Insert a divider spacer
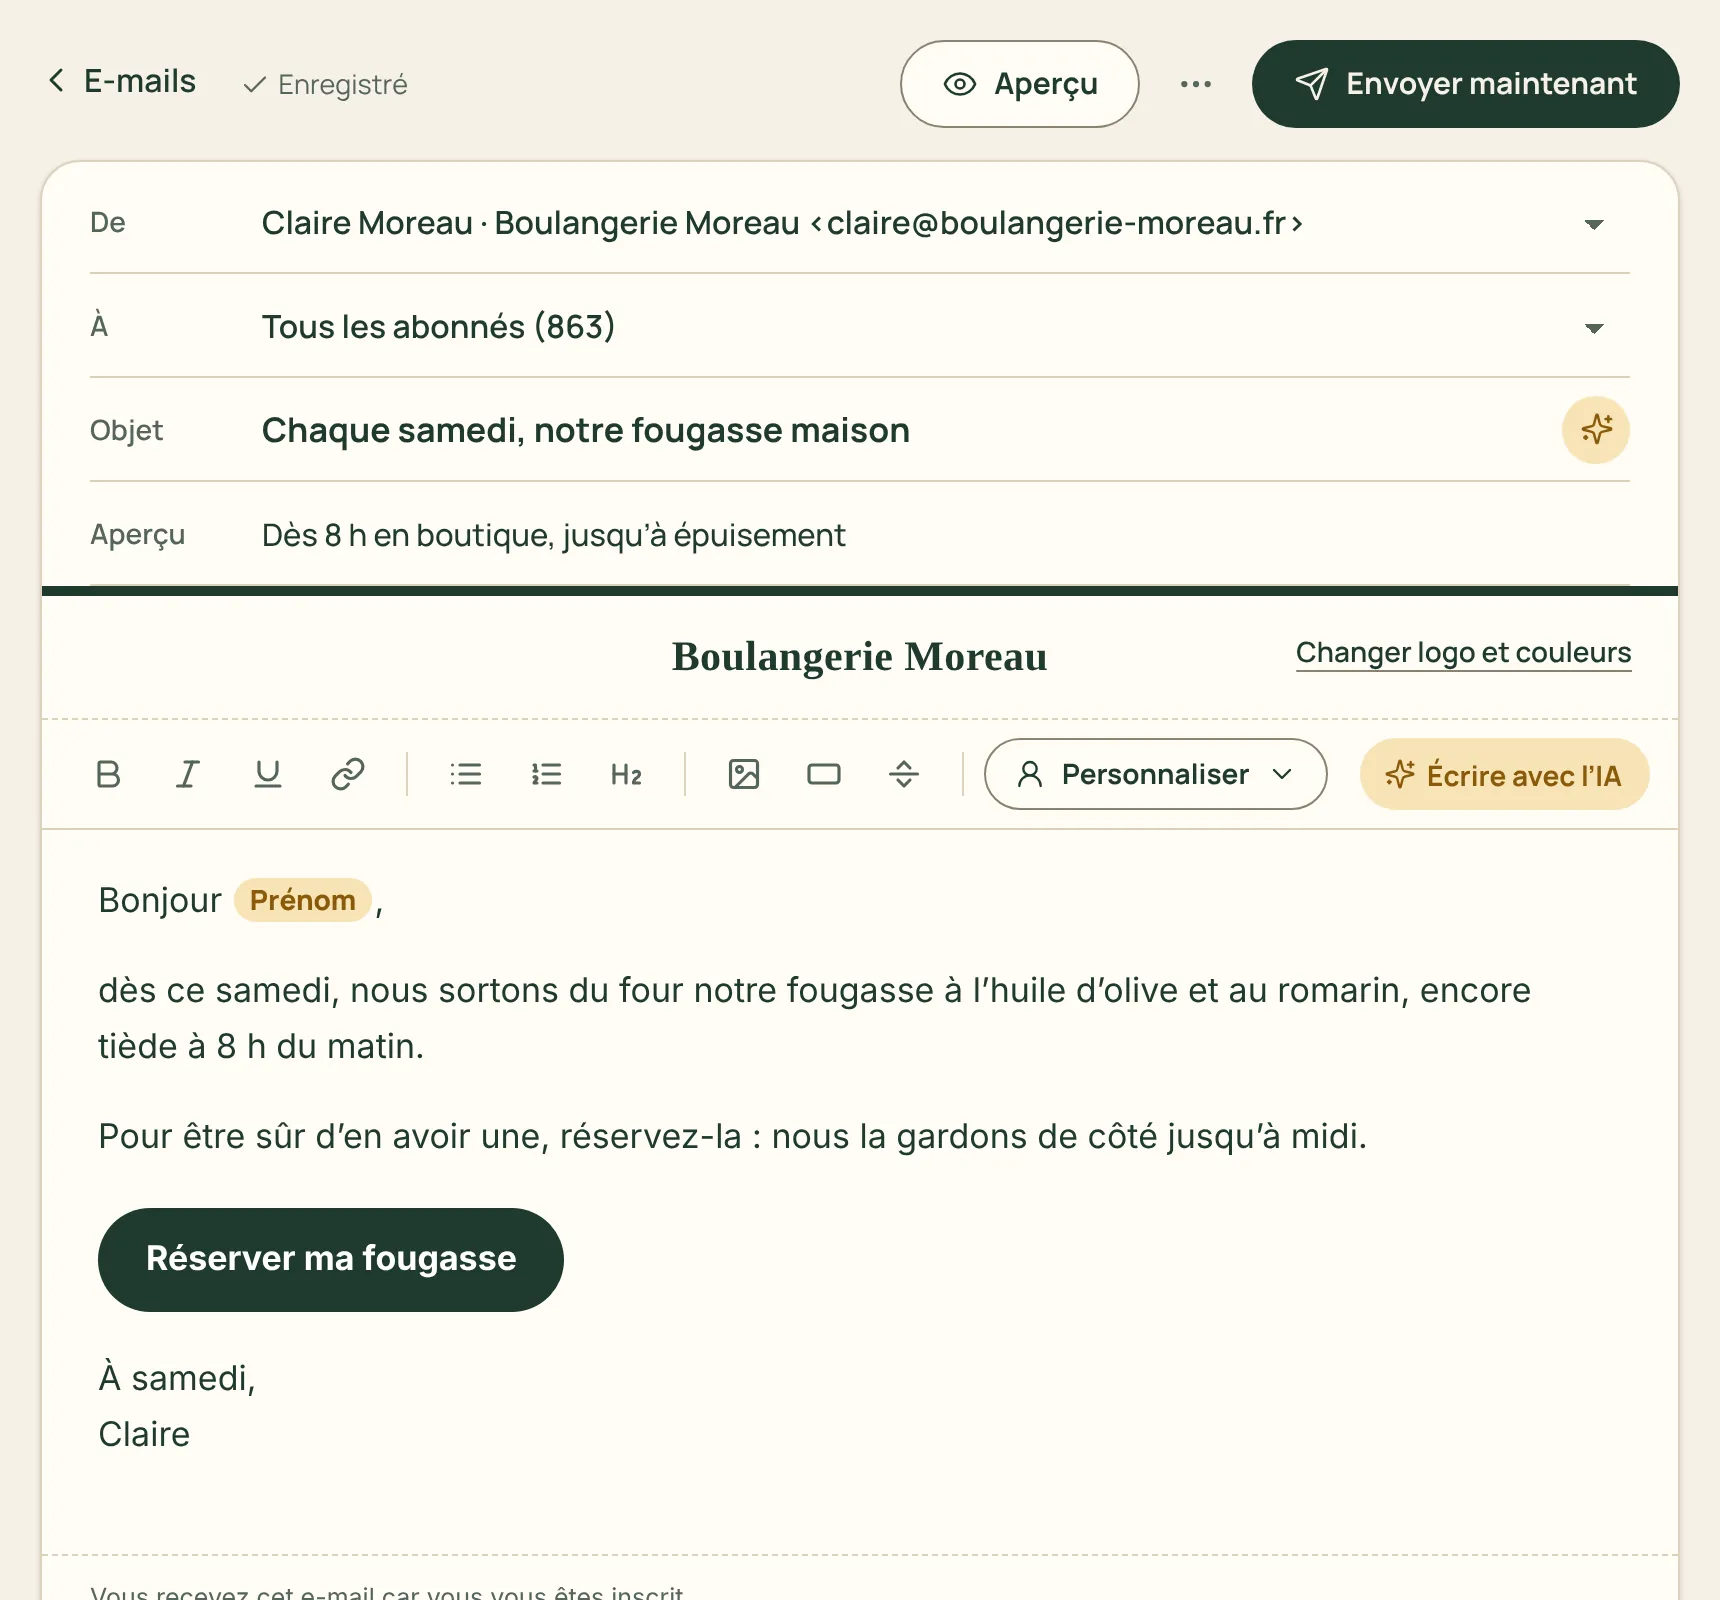The image size is (1720, 1600). click(x=904, y=774)
